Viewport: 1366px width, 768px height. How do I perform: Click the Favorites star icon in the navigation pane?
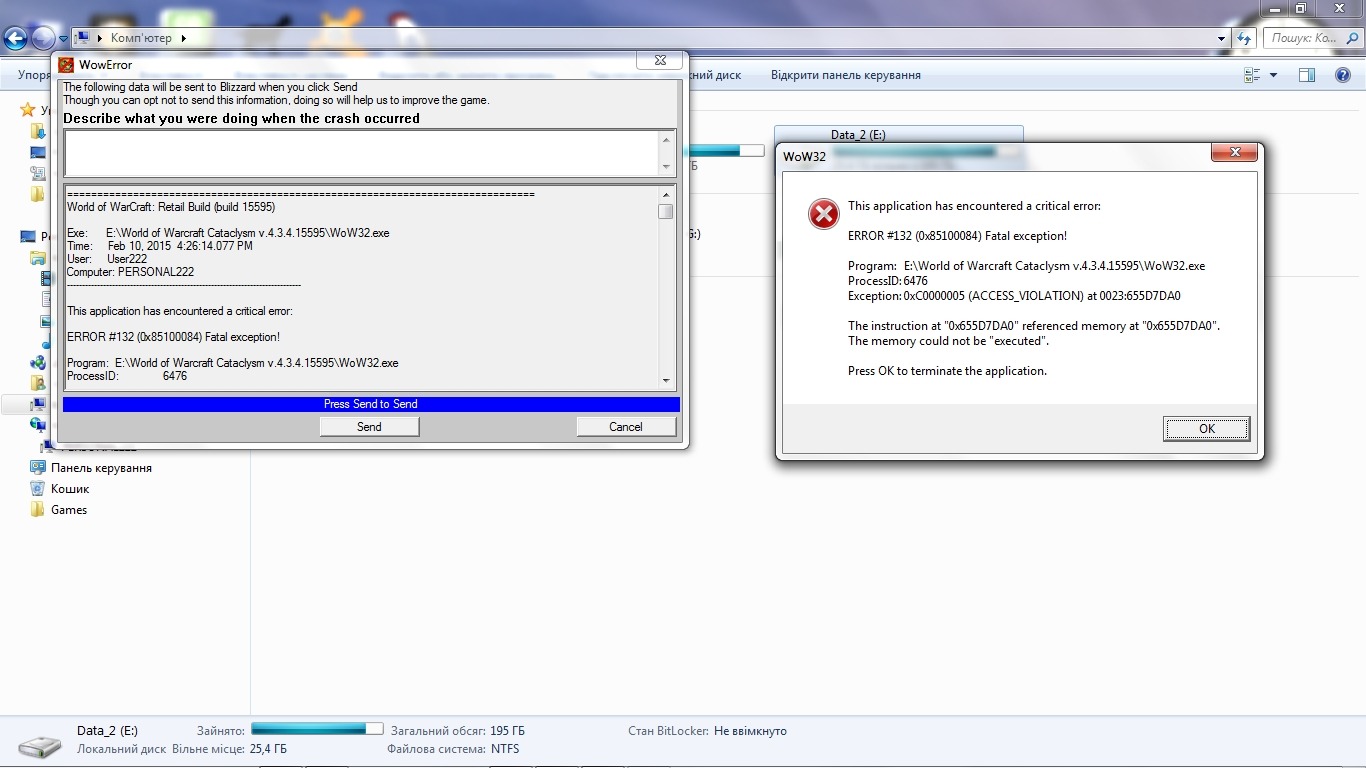coord(28,110)
